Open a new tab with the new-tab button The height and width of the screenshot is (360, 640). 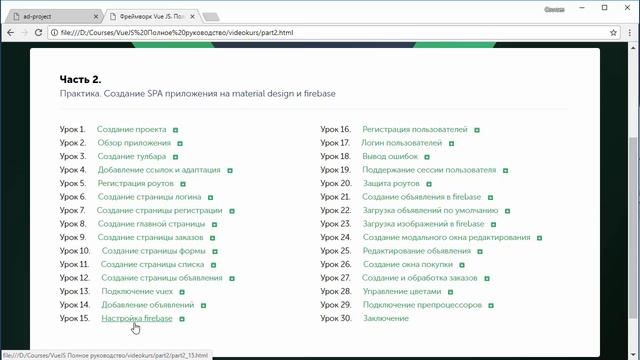(211, 17)
